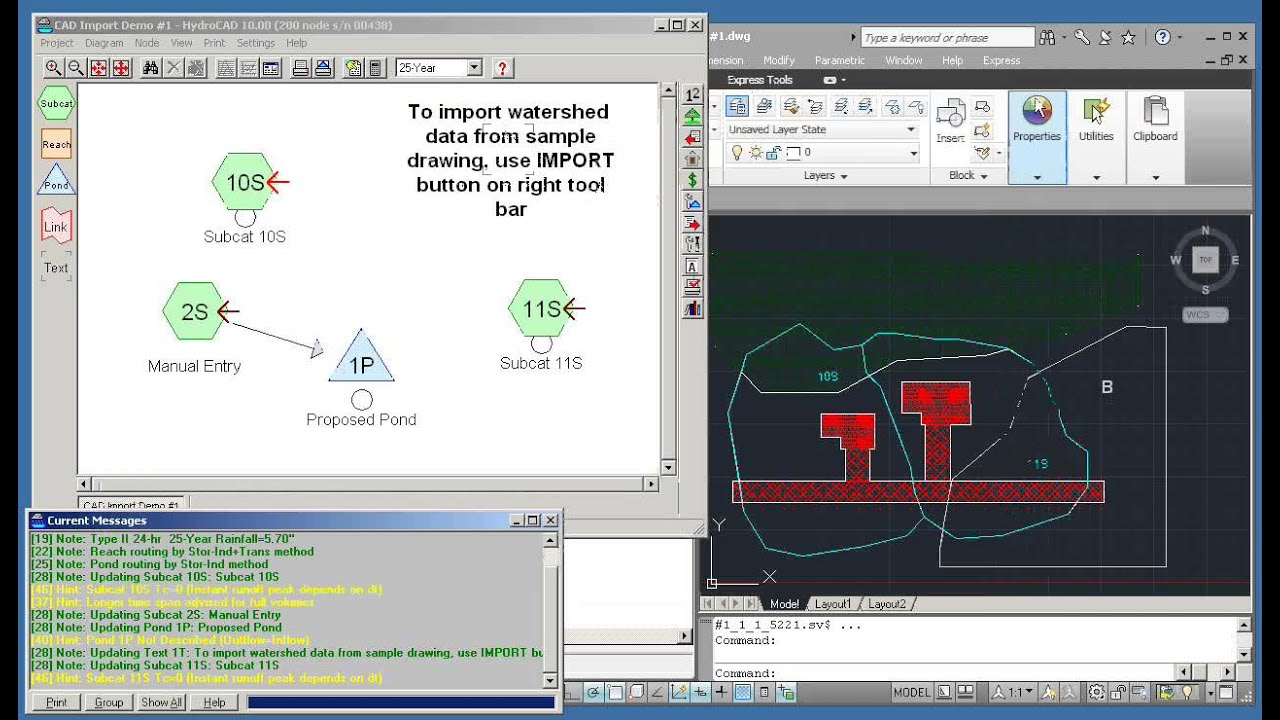Click the Zoom In magnifier icon in HydroCAD toolbar

[x=53, y=68]
